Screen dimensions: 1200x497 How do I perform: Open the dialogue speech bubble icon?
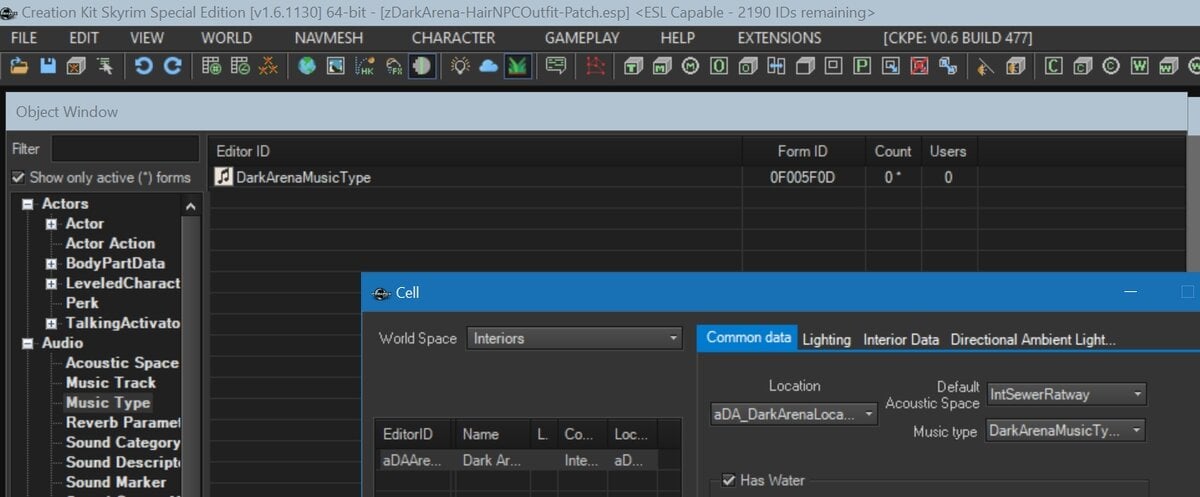556,66
